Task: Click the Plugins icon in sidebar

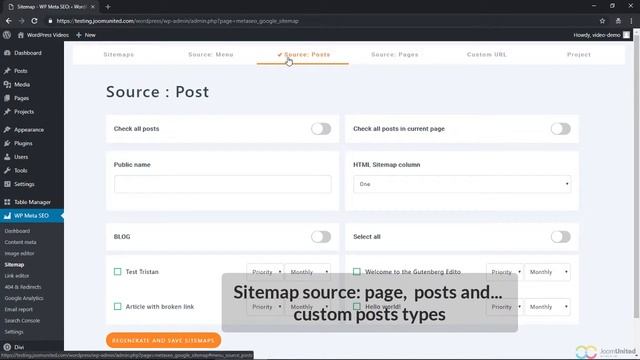Action: (7, 143)
